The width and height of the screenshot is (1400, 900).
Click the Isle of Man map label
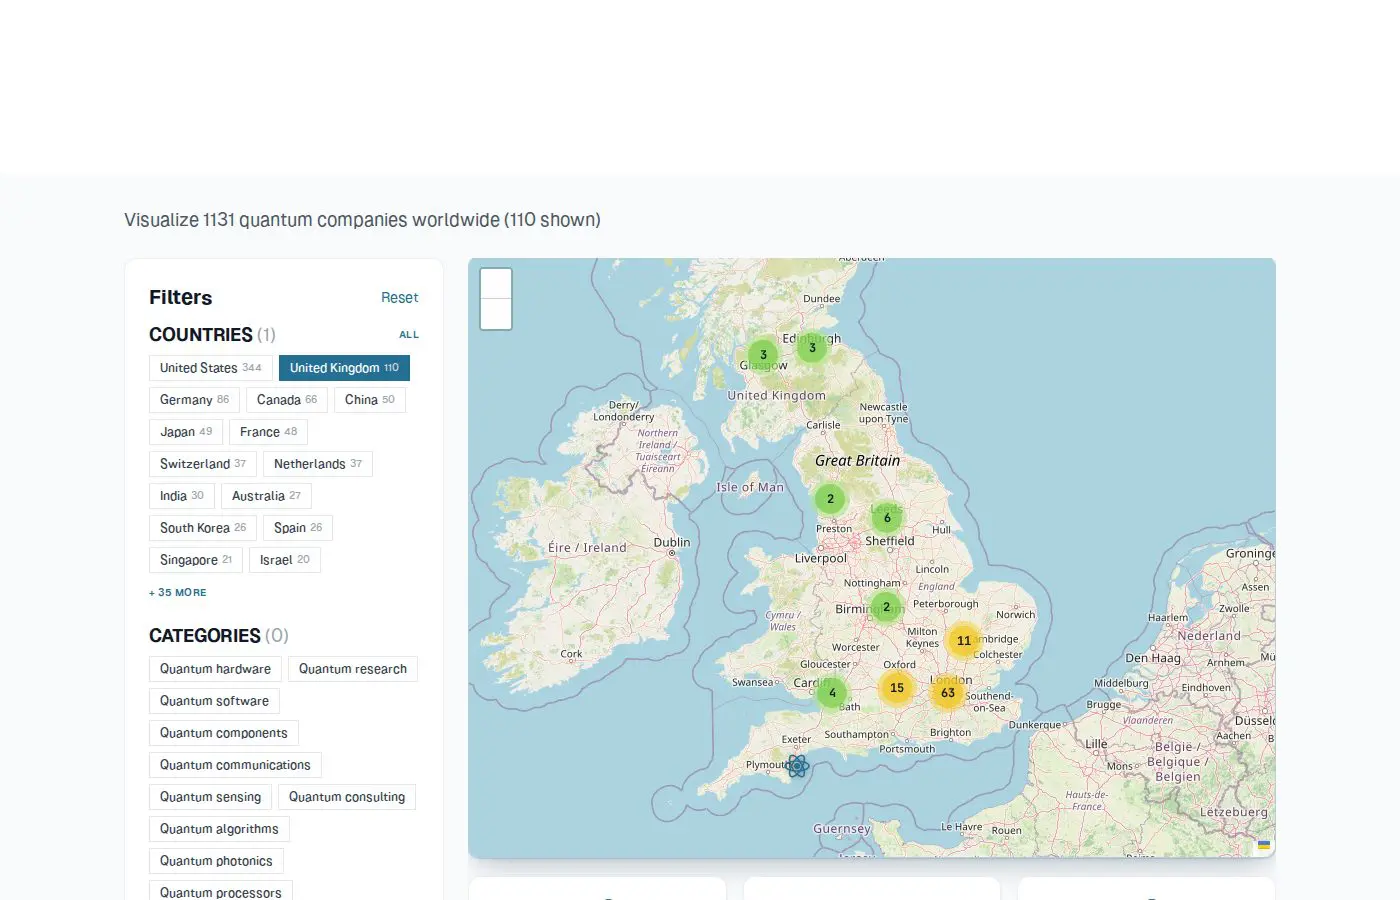pos(750,487)
